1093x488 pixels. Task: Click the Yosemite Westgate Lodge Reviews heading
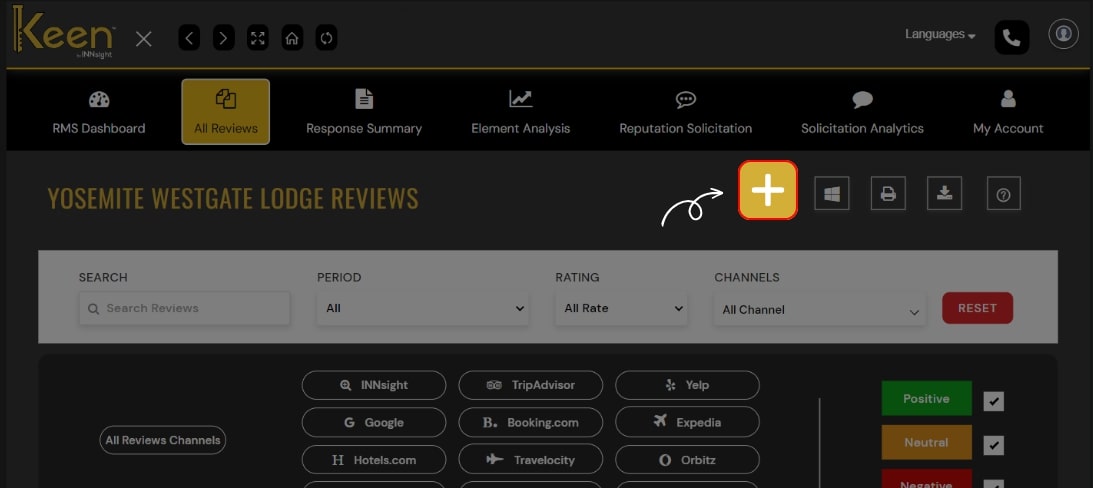coord(233,199)
